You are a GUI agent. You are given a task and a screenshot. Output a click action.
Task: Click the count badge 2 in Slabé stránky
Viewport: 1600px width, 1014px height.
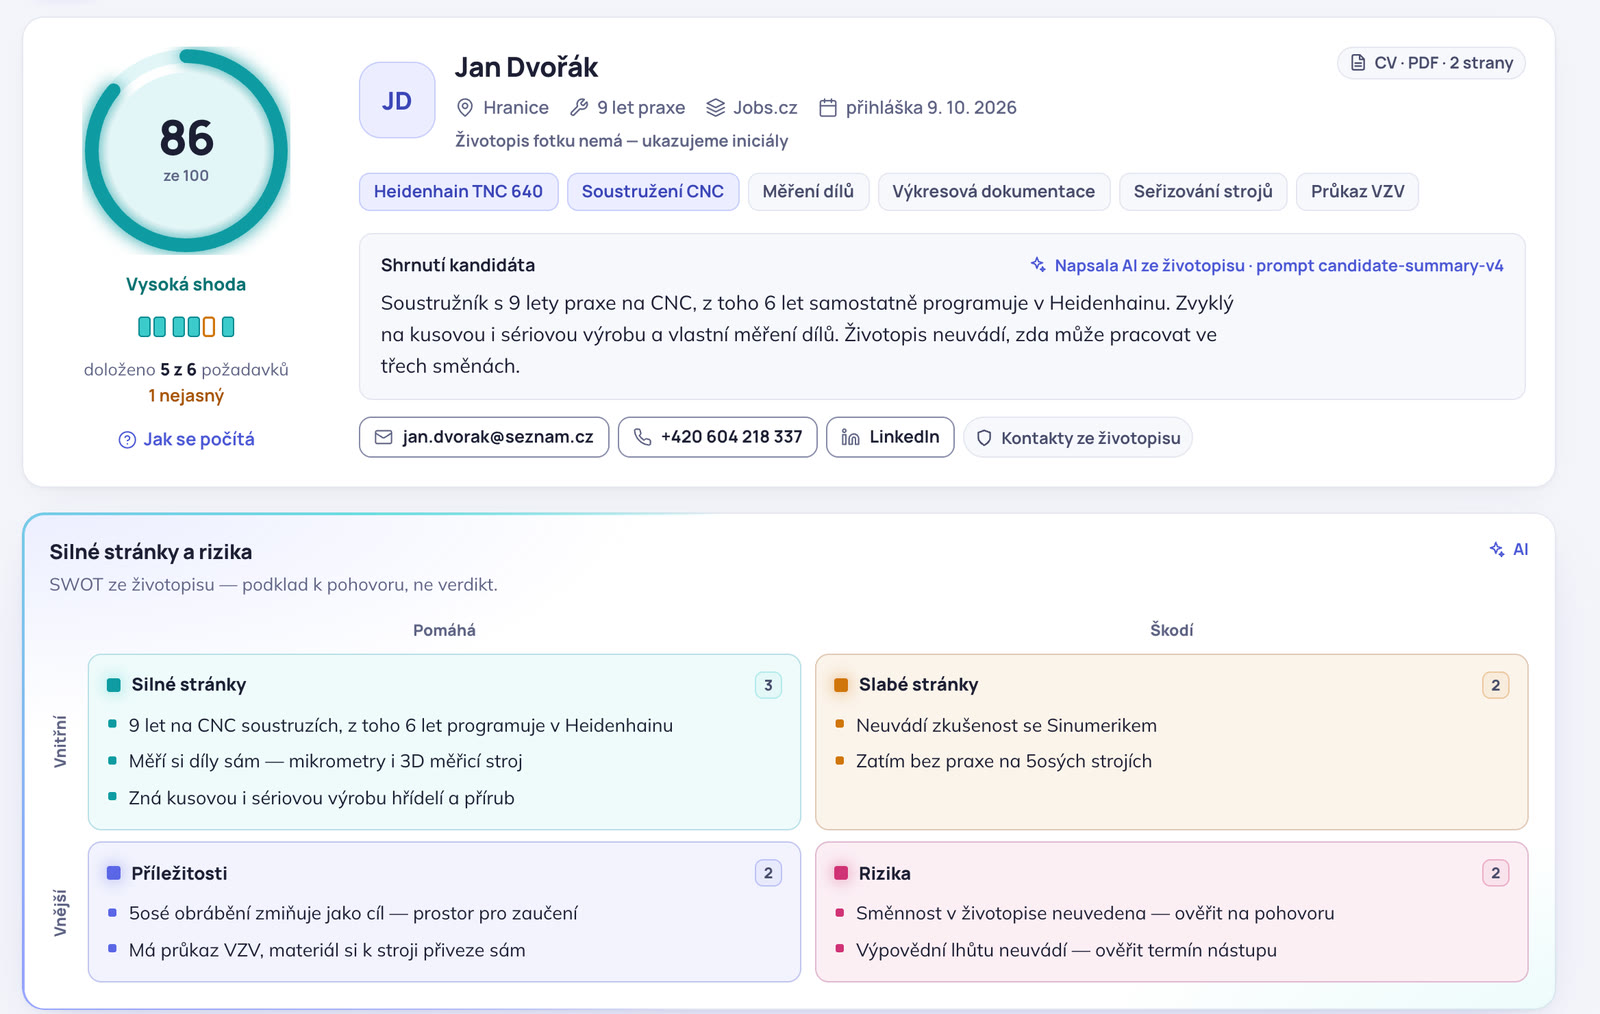point(1495,685)
